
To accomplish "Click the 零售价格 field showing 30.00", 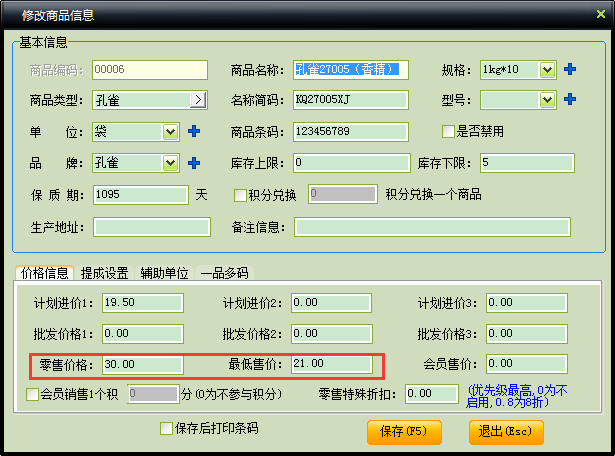I will coord(143,364).
